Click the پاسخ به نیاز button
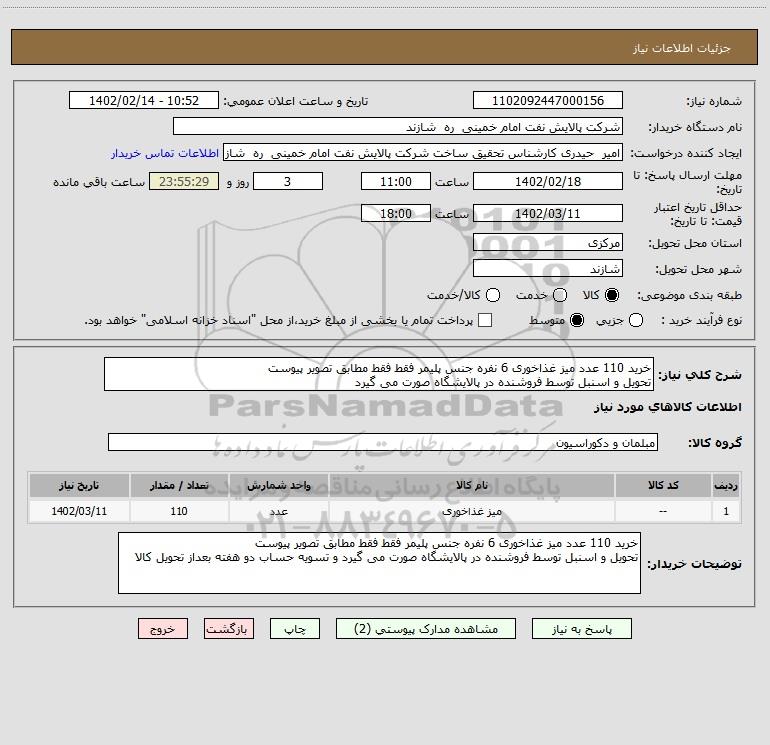This screenshot has height=745, width=770. (581, 629)
